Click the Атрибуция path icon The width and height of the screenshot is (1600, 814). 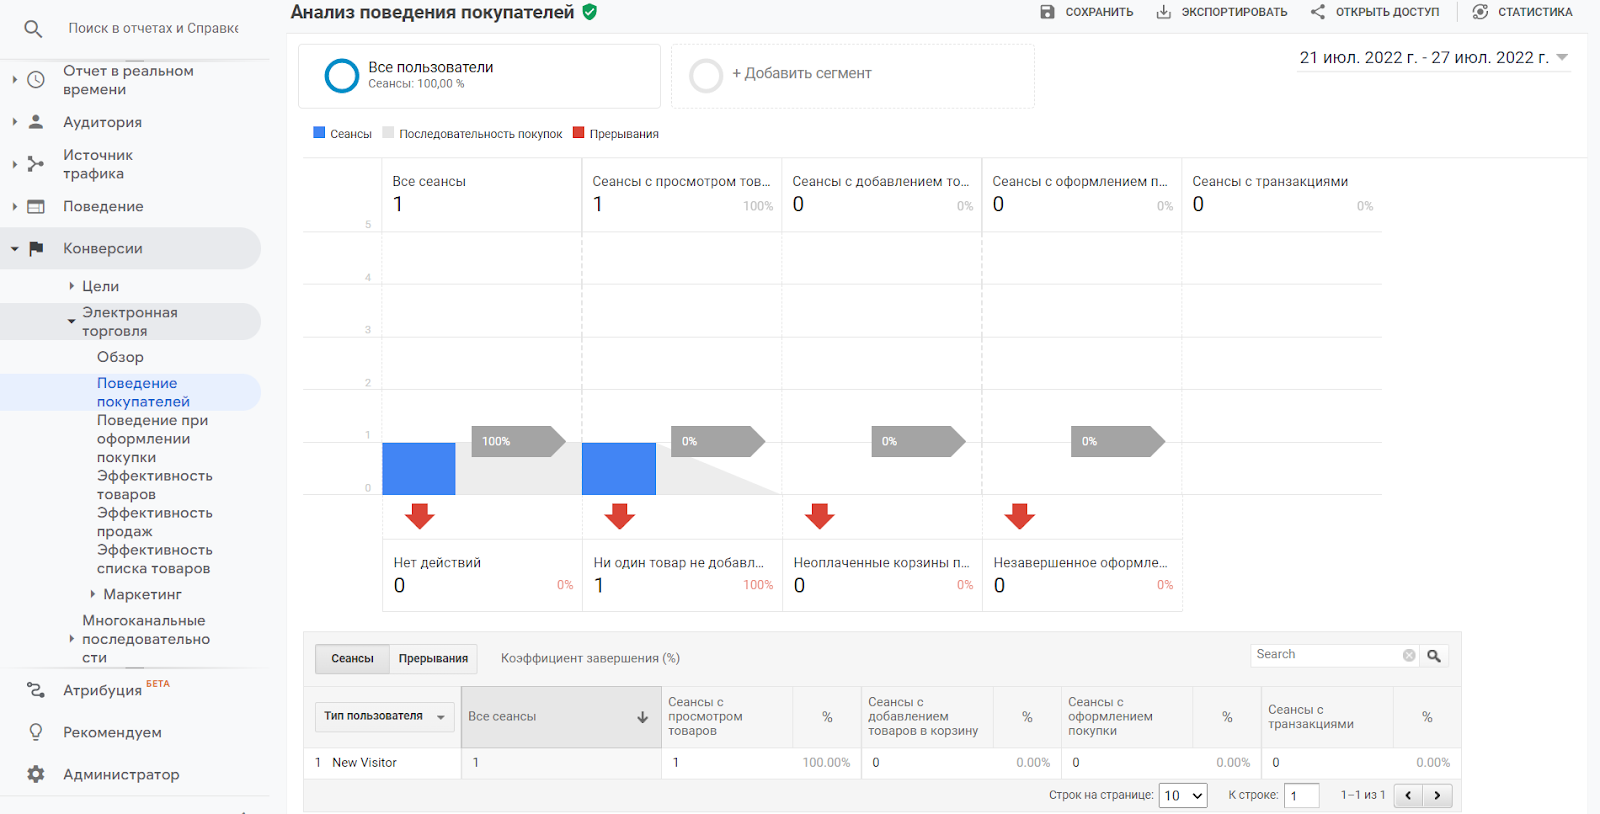(x=36, y=690)
